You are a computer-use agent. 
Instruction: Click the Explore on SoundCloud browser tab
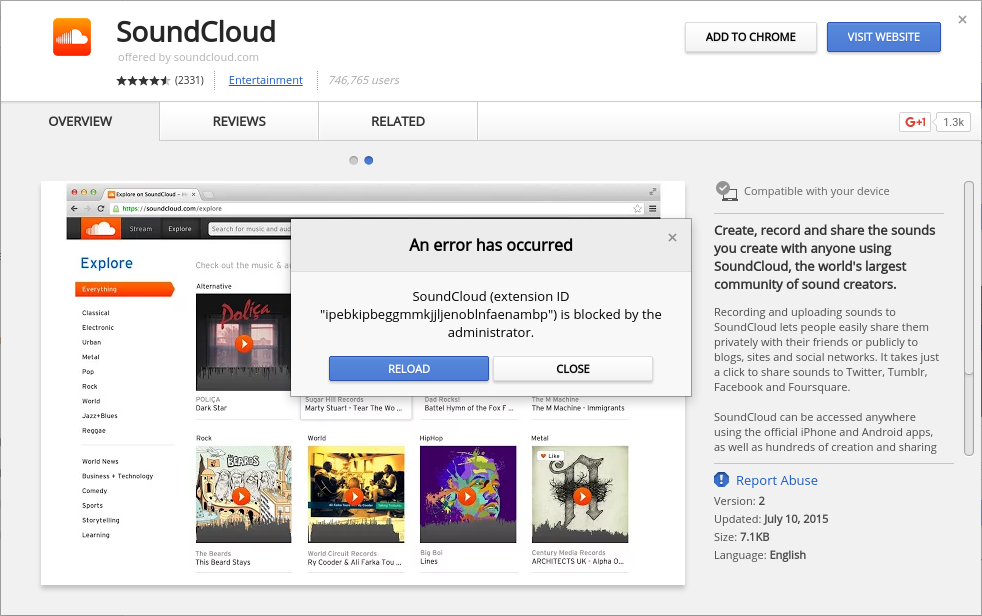click(152, 194)
